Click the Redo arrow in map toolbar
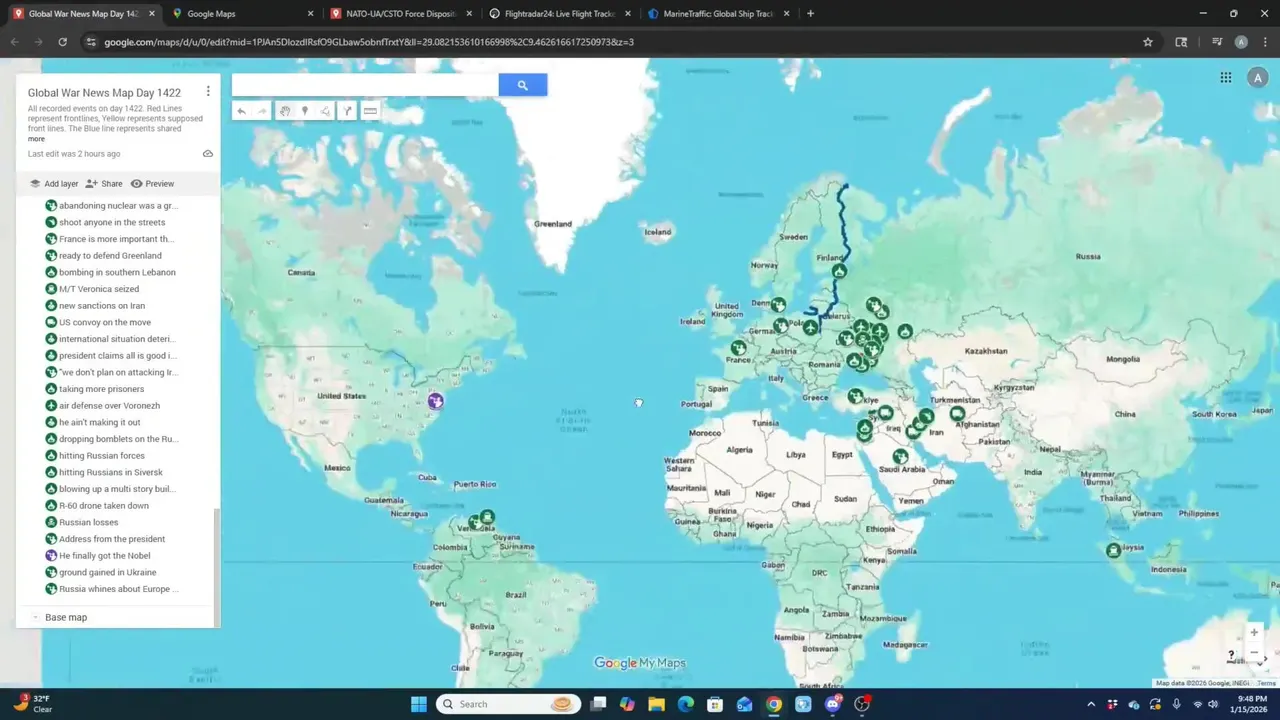This screenshot has height=720, width=1280. point(262,111)
